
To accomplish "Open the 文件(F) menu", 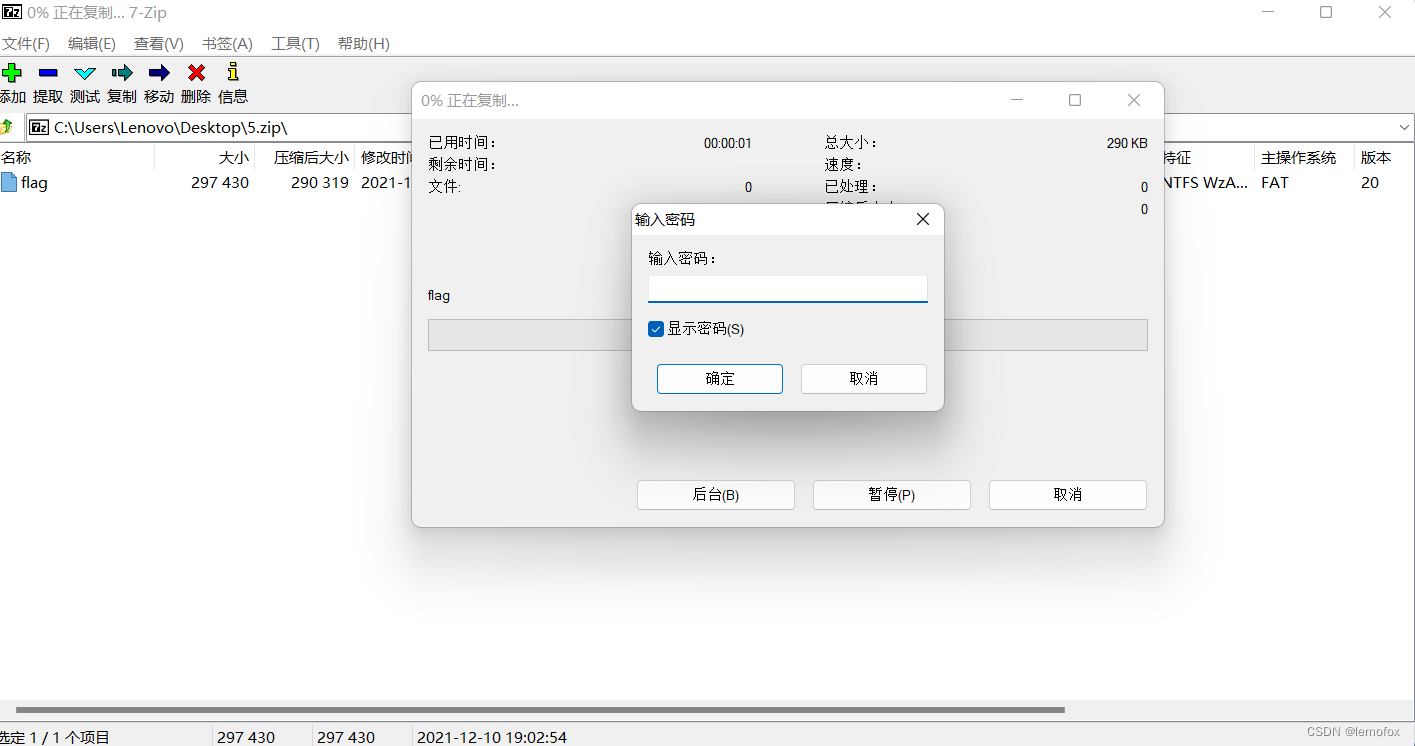I will (x=26, y=43).
